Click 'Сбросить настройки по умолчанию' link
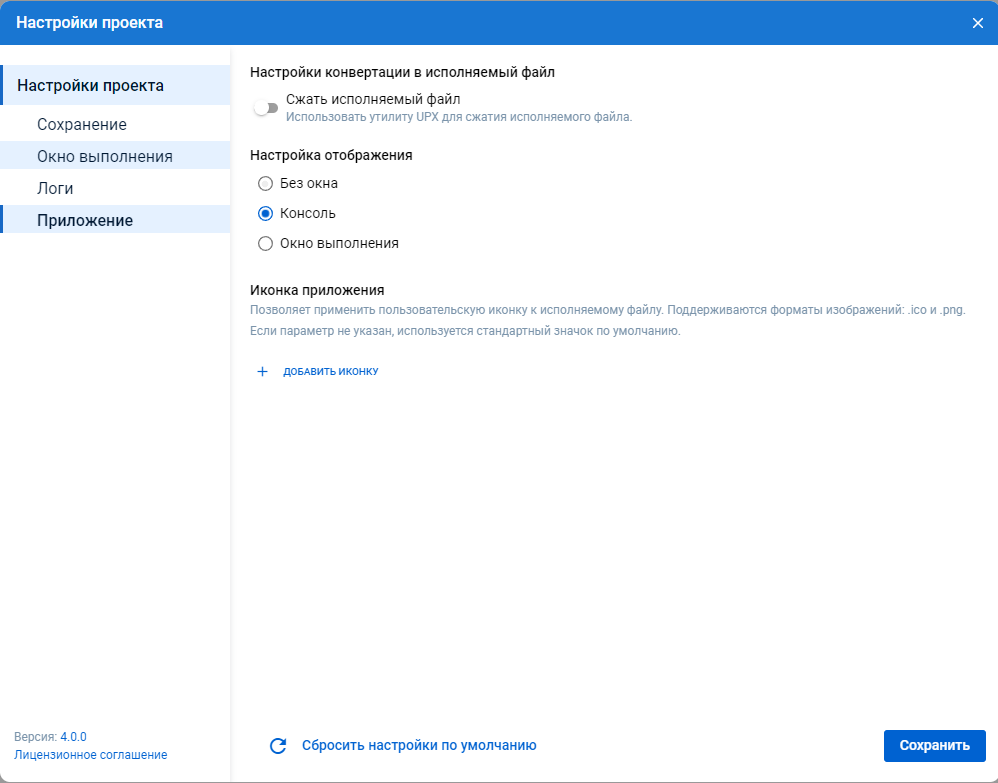 point(419,745)
